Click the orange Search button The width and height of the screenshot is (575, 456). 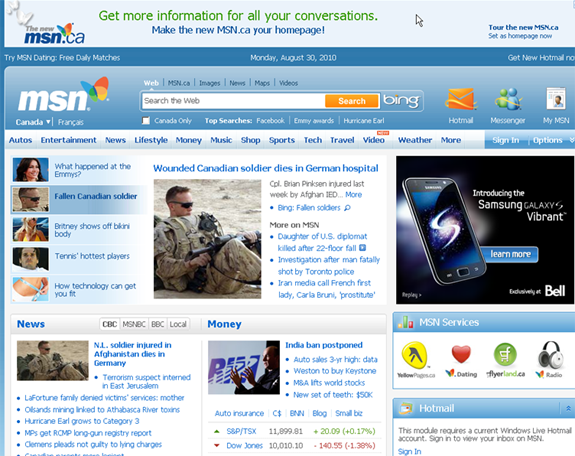[352, 101]
